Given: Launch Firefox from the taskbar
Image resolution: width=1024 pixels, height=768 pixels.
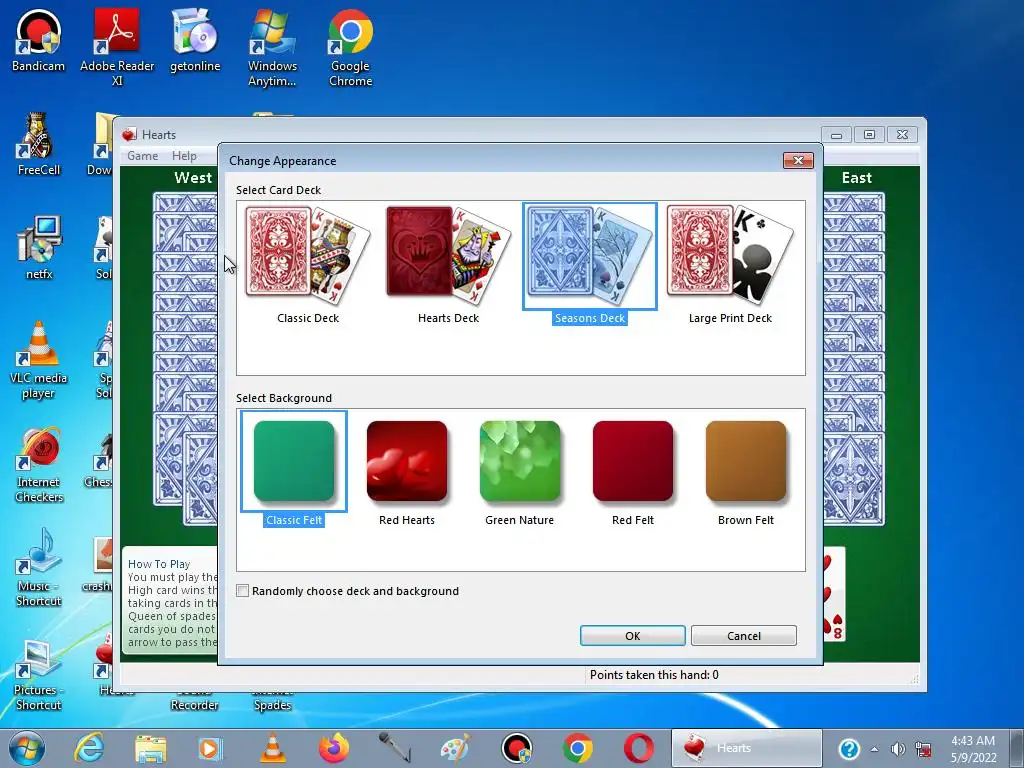Looking at the screenshot, I should 334,748.
